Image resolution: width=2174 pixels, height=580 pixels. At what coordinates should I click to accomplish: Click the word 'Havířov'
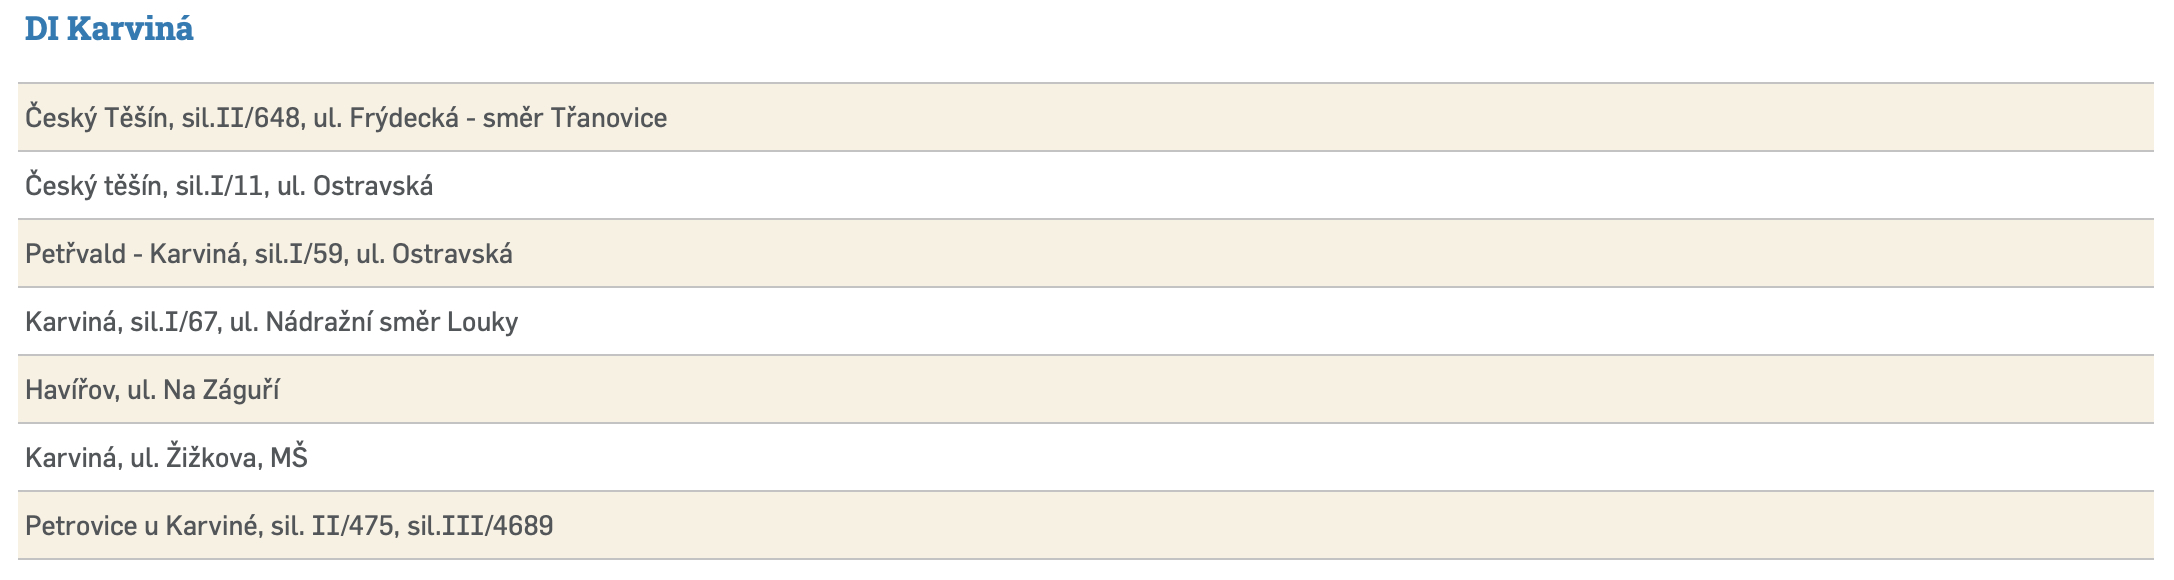(72, 390)
